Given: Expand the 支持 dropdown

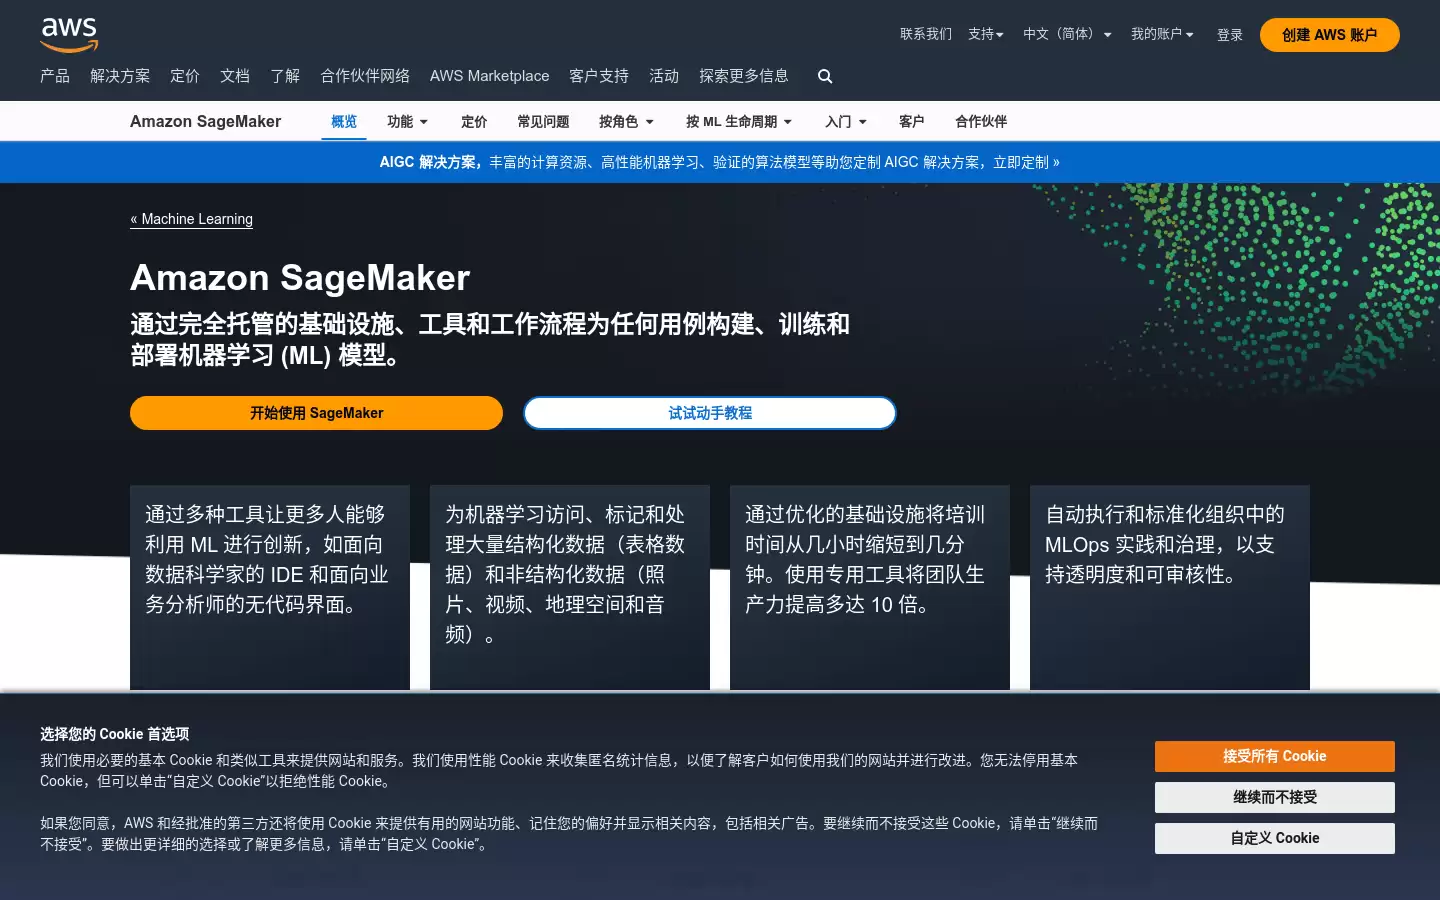Looking at the screenshot, I should point(986,34).
